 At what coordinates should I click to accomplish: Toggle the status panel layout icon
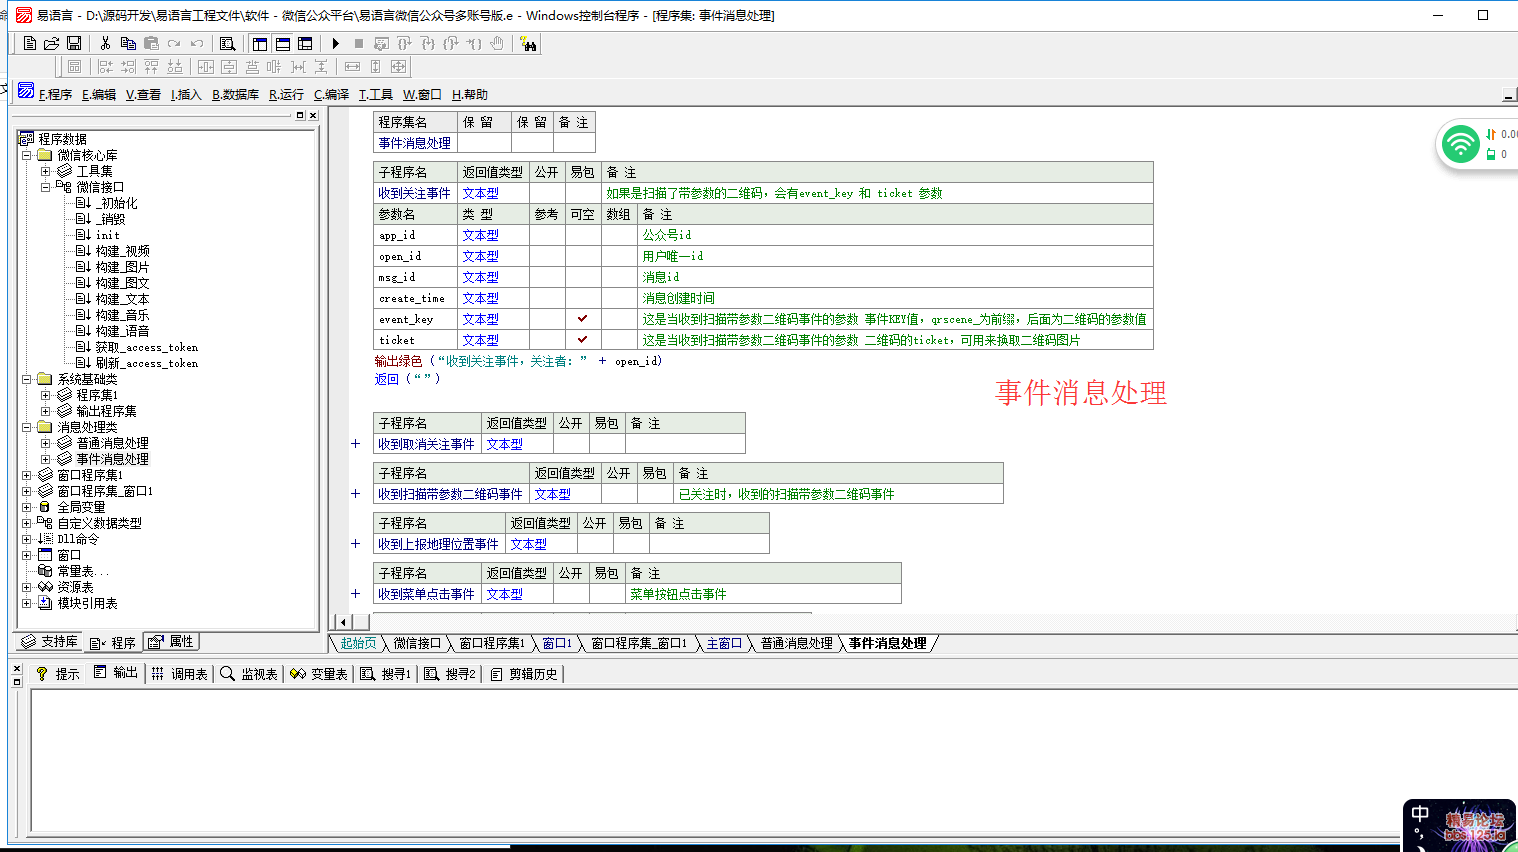tap(283, 43)
